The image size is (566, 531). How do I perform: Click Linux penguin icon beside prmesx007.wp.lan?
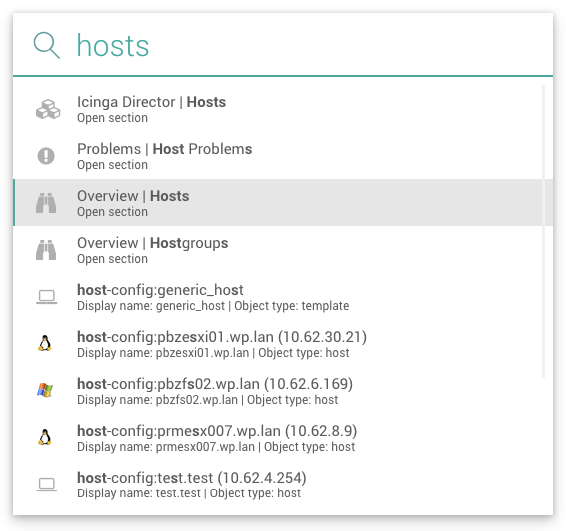(x=45, y=437)
